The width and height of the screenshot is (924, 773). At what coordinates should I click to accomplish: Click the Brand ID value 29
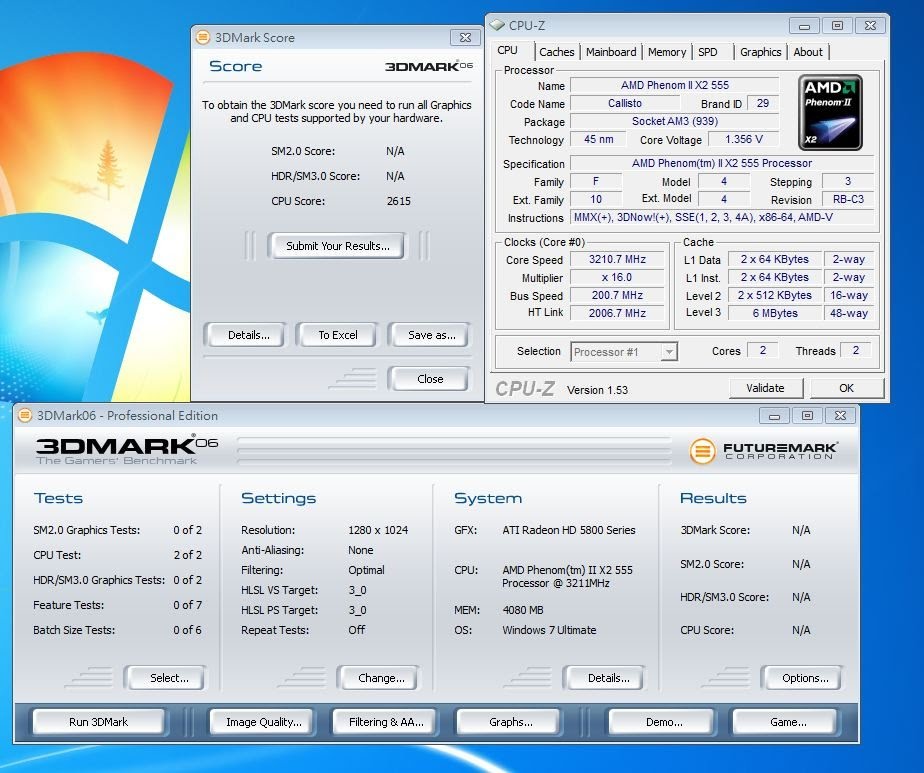pyautogui.click(x=763, y=103)
